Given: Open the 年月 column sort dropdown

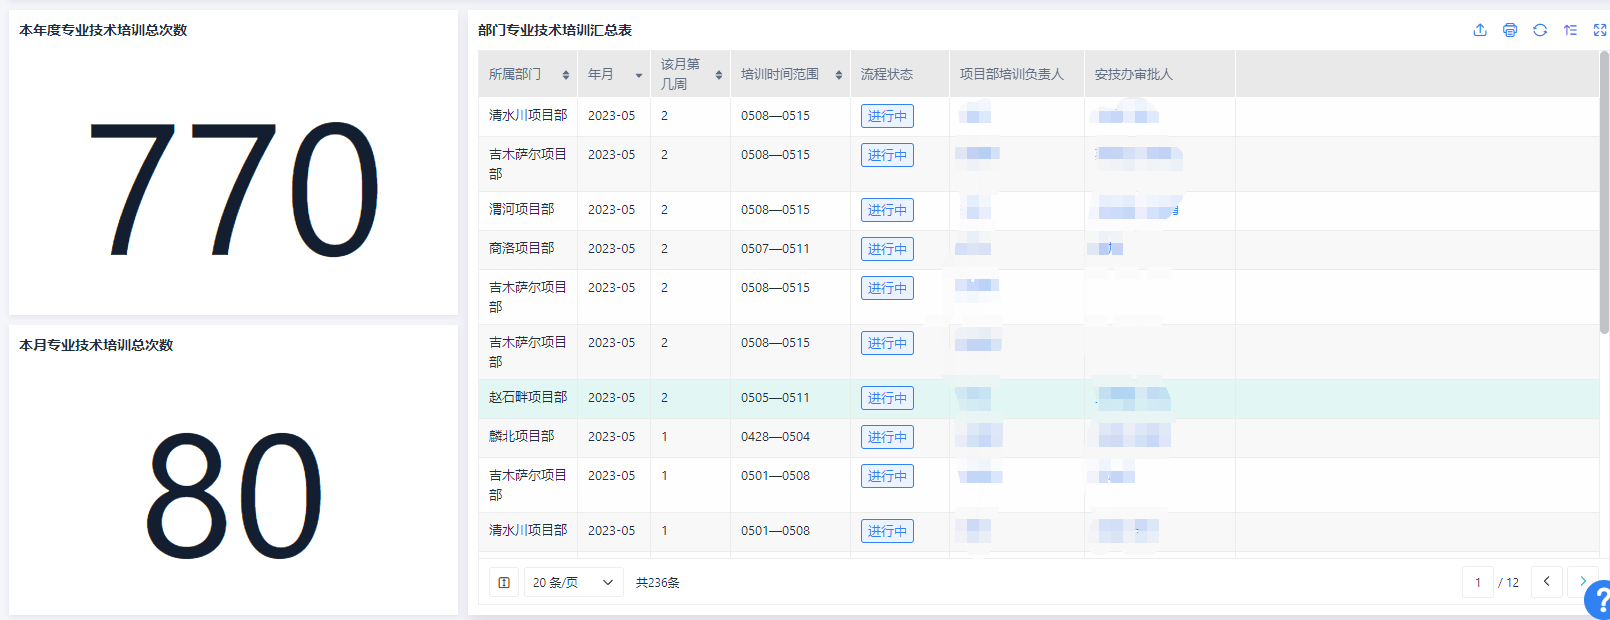Looking at the screenshot, I should (x=639, y=75).
